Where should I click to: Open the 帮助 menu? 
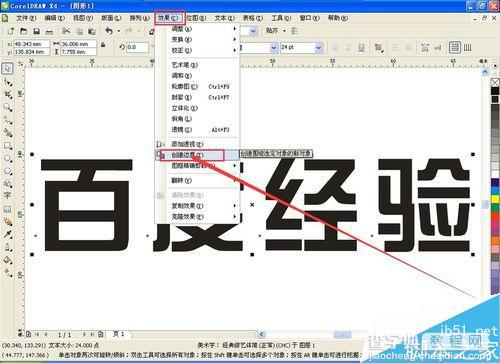(x=338, y=18)
